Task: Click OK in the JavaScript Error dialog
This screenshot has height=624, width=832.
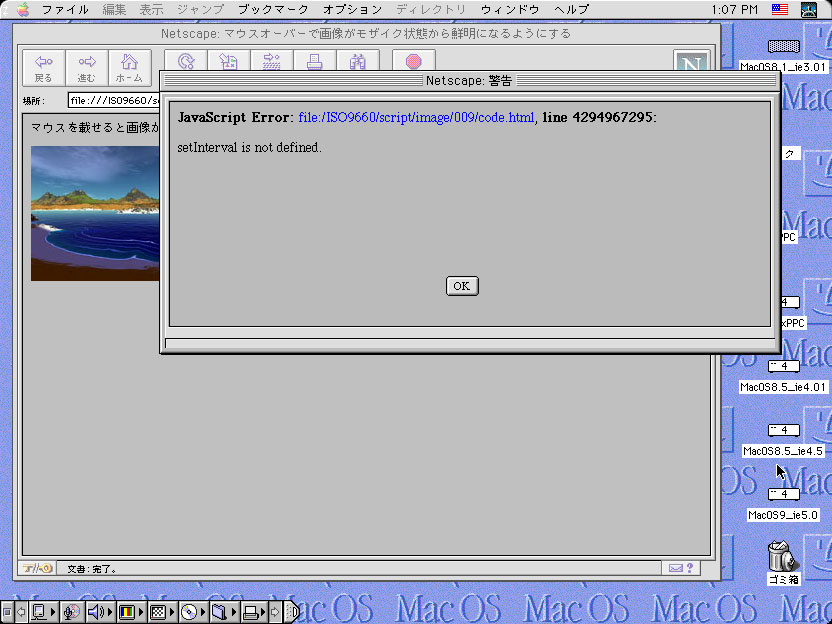Action: pos(462,286)
